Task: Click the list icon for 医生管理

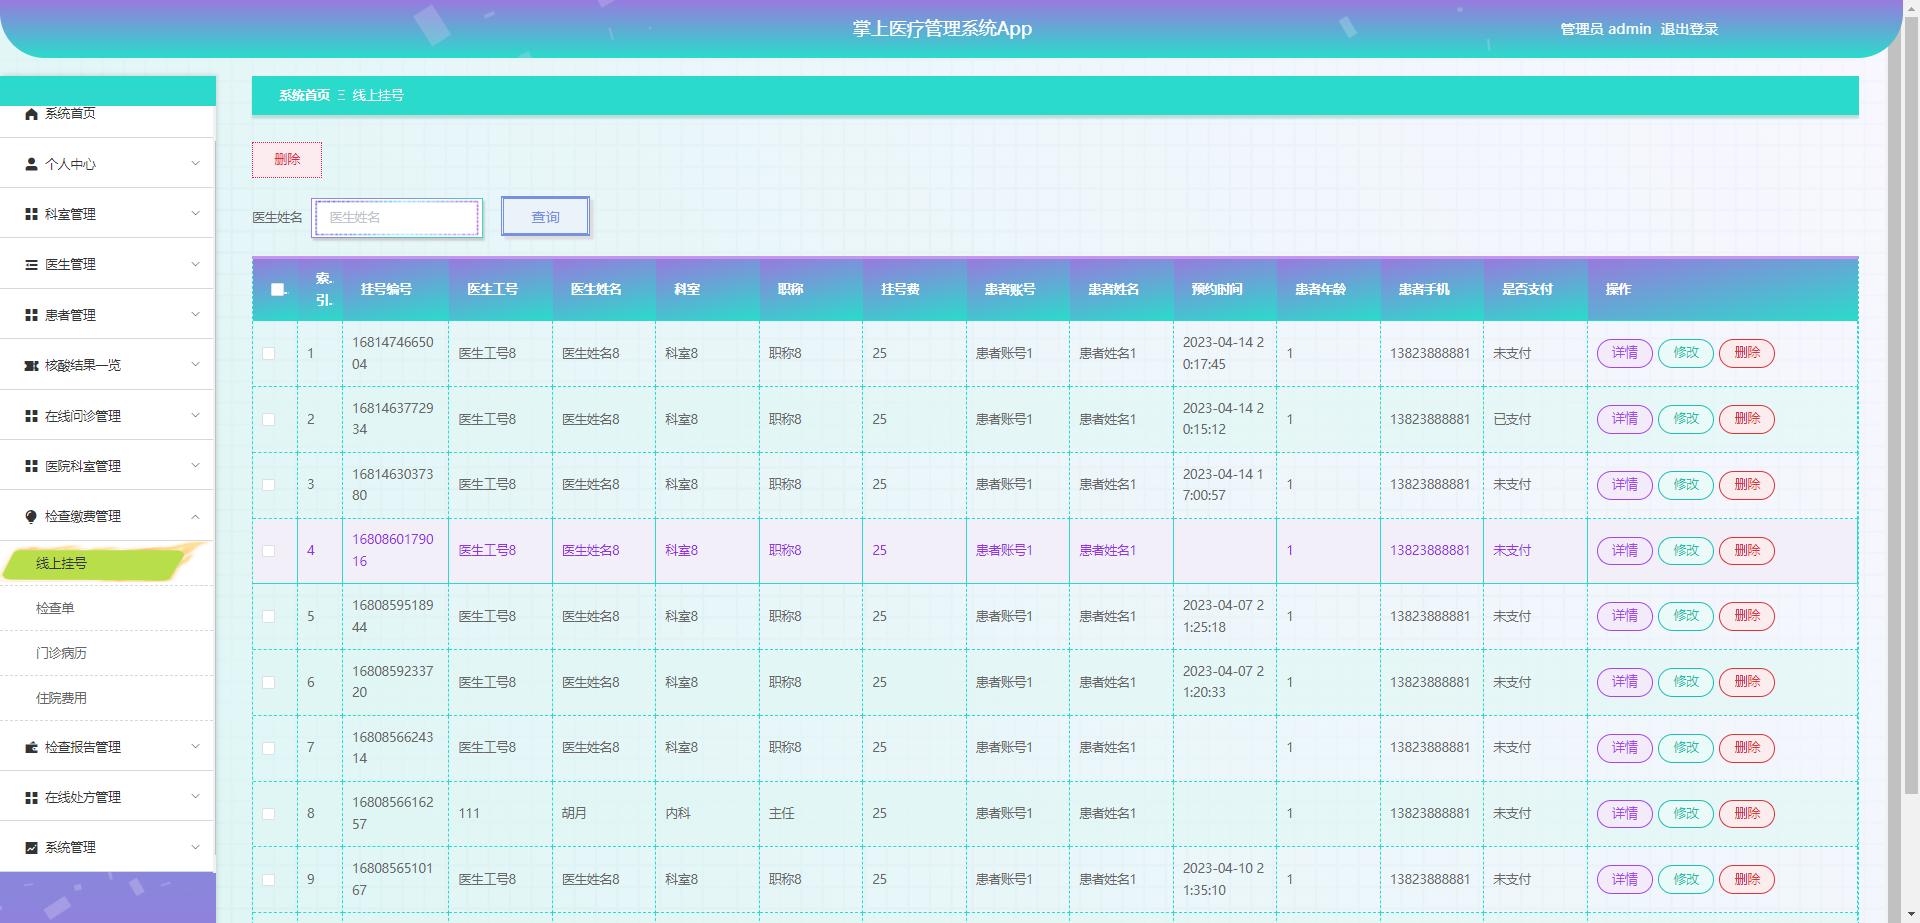Action: [x=31, y=265]
